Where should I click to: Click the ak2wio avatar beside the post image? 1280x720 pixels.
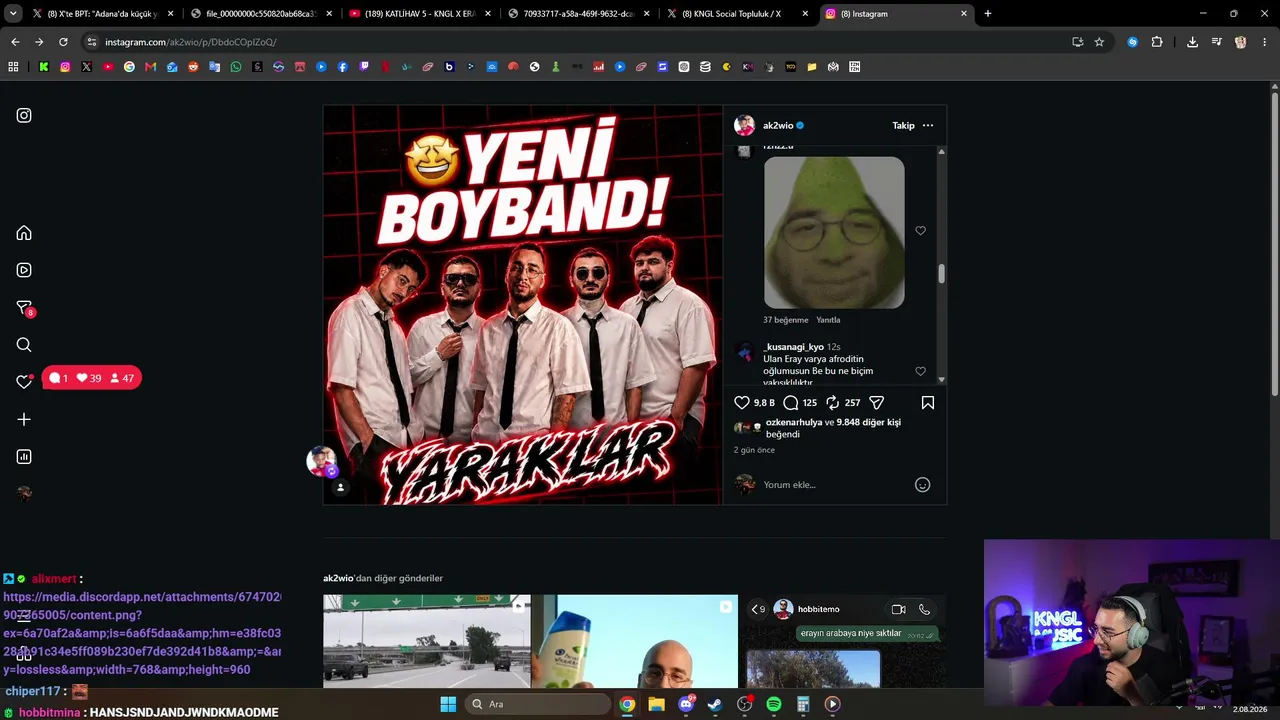tap(322, 461)
